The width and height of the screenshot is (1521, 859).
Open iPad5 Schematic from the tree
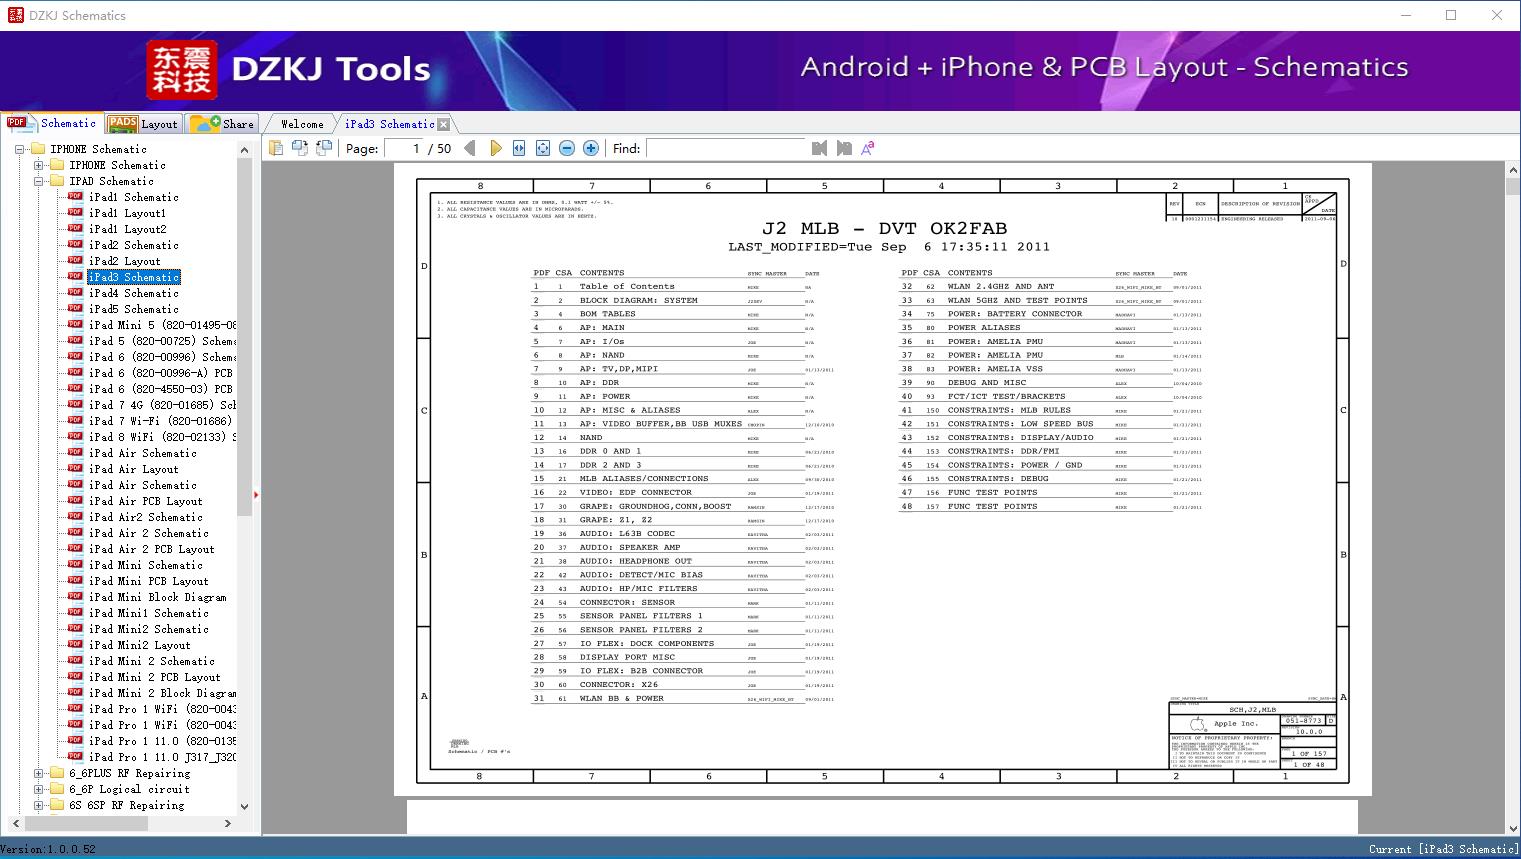[x=134, y=309]
